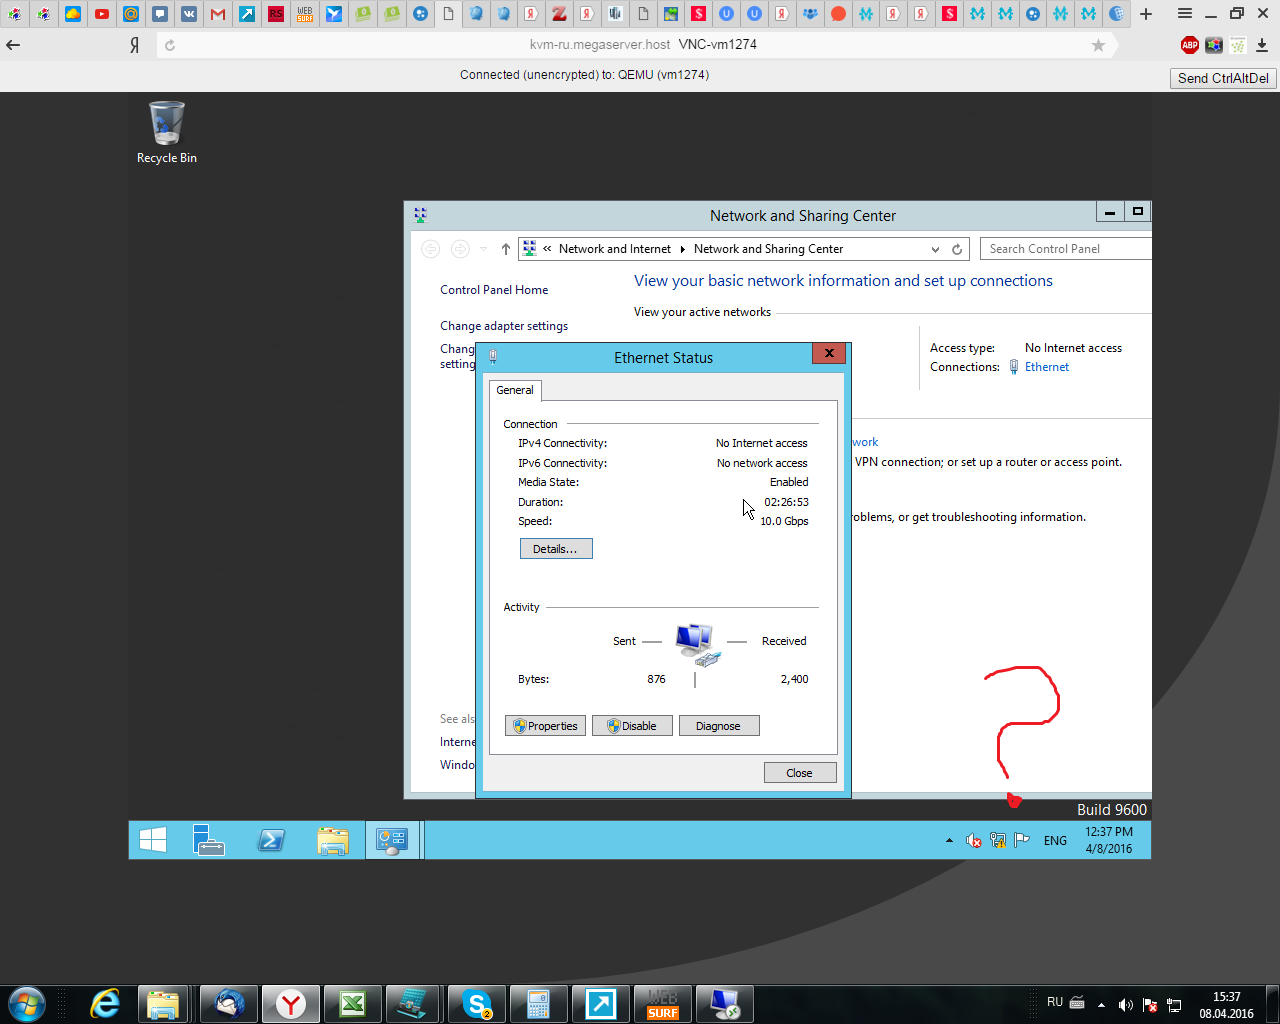Select the Control Panel icon in remote taskbar
This screenshot has height=1024, width=1280.
[392, 840]
